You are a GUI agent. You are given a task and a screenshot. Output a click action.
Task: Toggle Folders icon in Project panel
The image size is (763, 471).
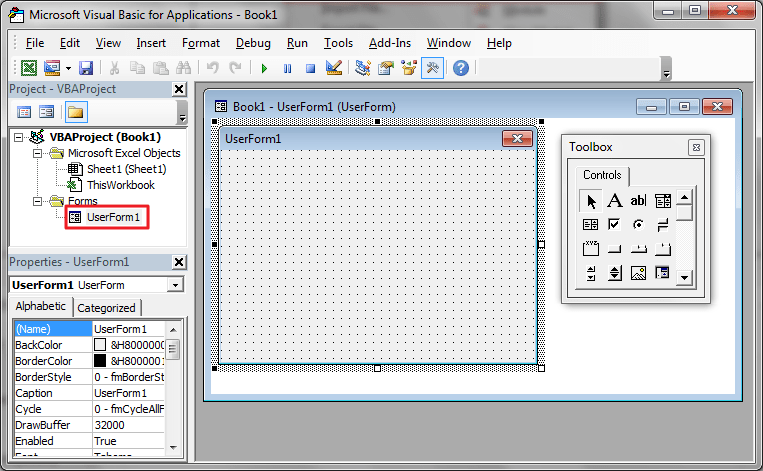pos(75,112)
